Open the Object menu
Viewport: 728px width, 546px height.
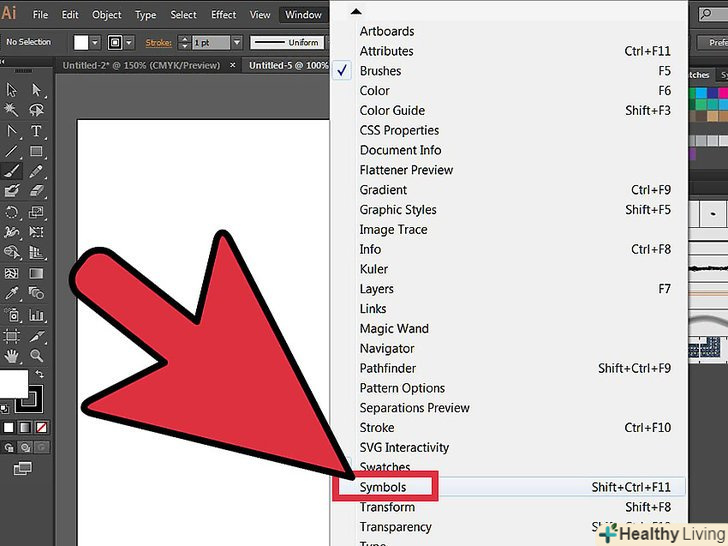coord(107,15)
